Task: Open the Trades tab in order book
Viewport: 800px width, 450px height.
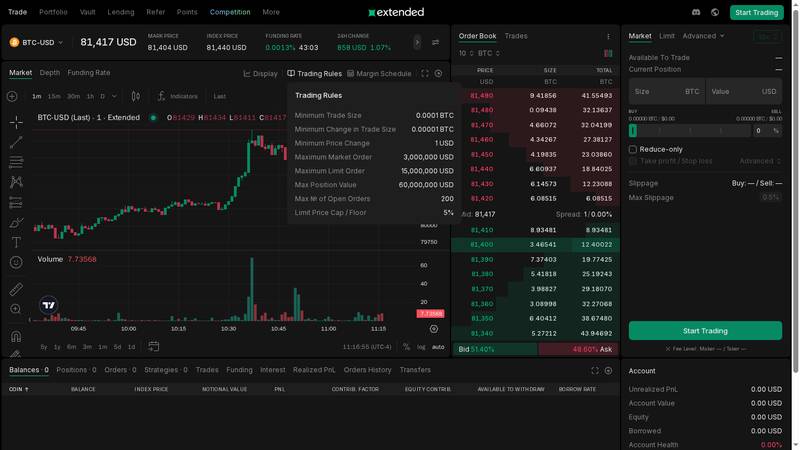Action: [516, 36]
